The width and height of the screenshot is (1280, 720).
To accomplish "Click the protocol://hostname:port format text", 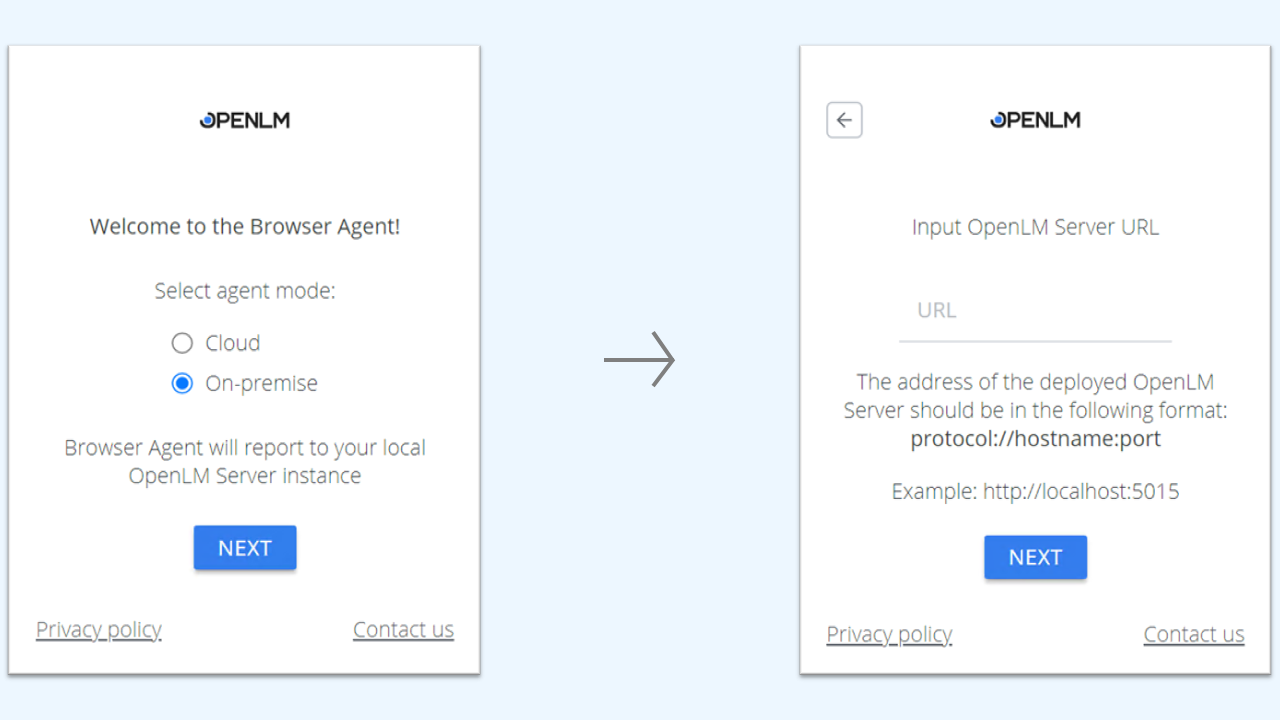I will pyautogui.click(x=1035, y=439).
